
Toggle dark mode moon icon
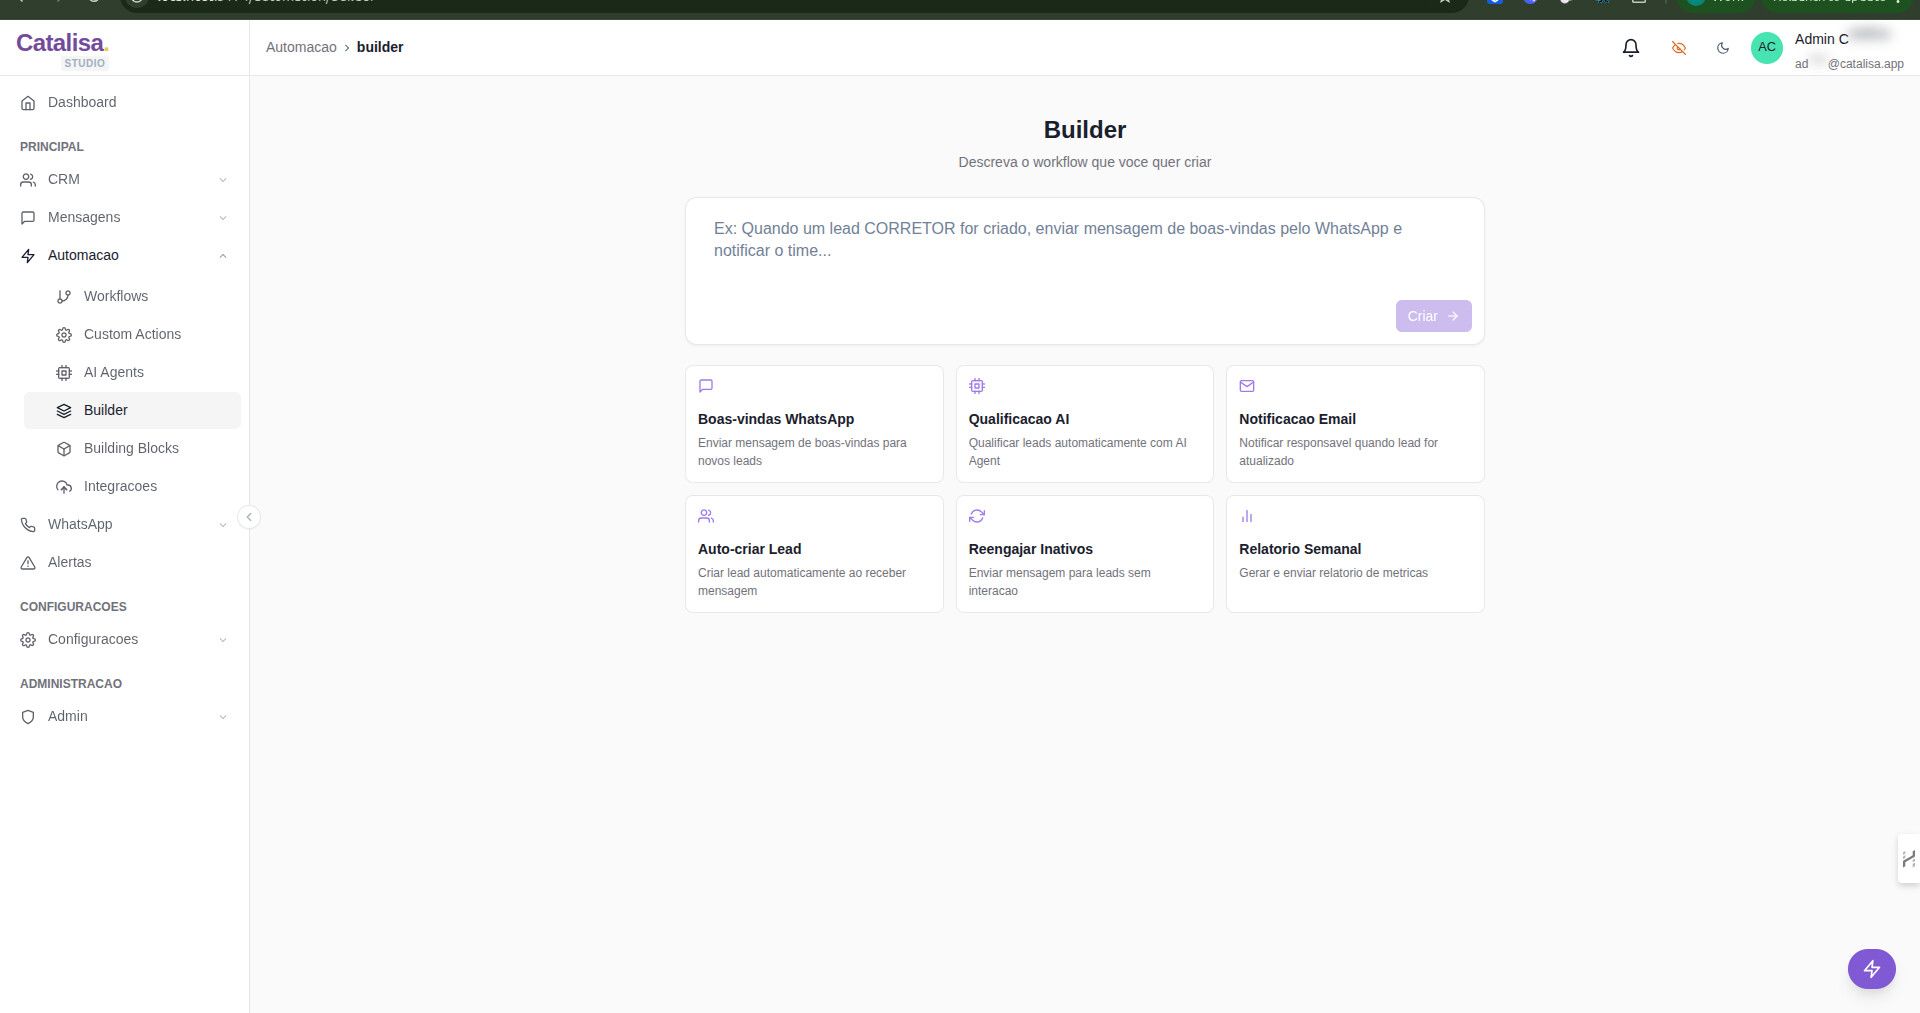point(1722,48)
